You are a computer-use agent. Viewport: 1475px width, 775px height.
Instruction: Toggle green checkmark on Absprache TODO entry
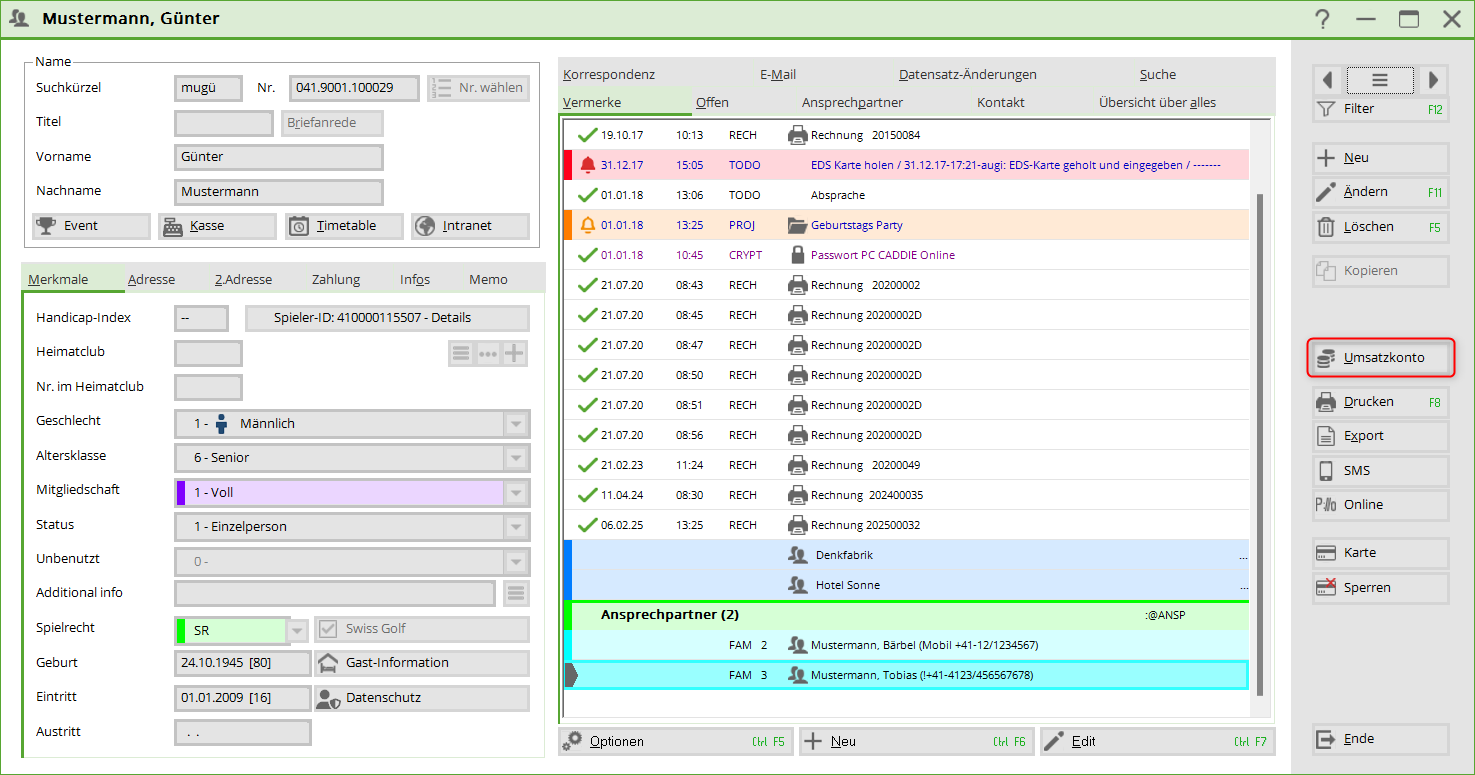587,195
